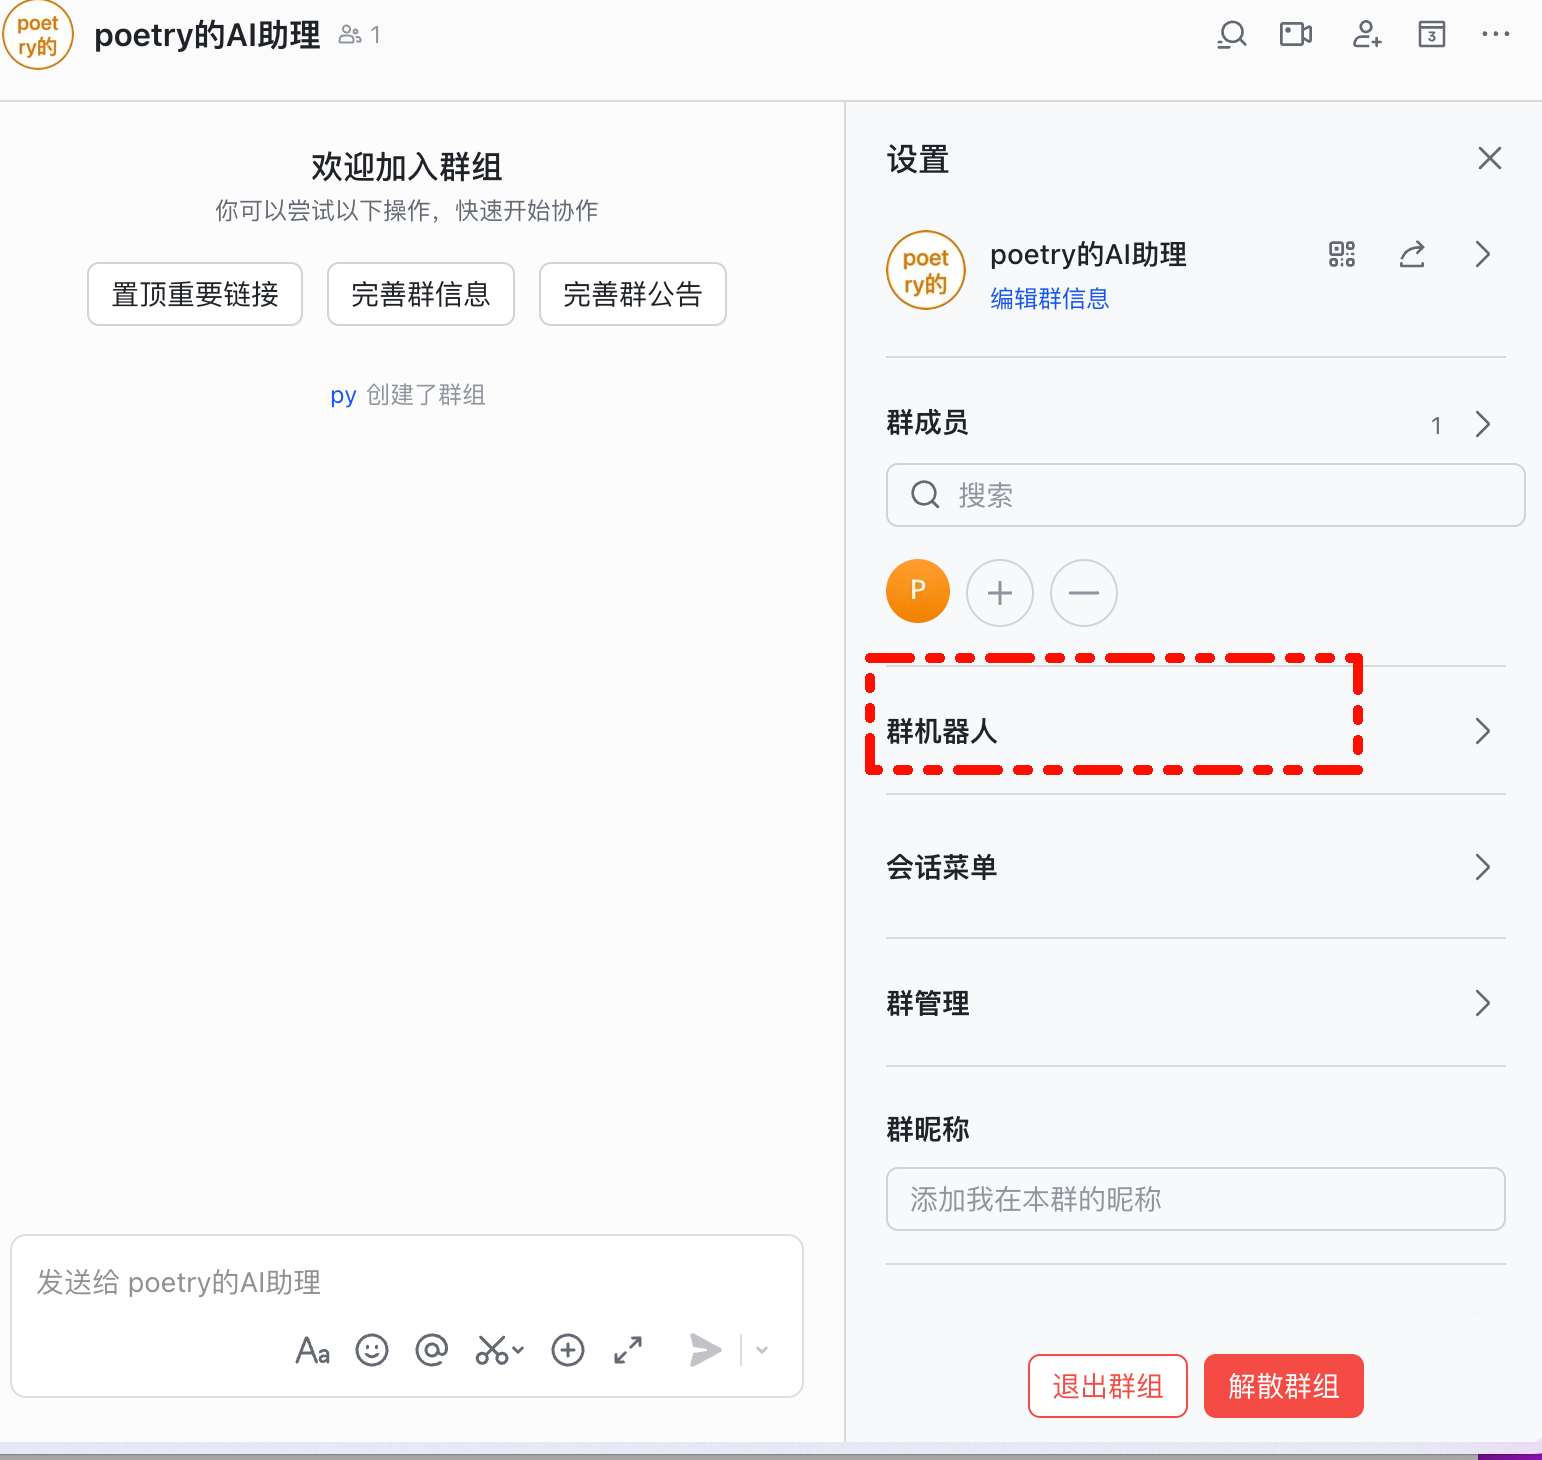The height and width of the screenshot is (1460, 1542).
Task: Open the 群机器人 settings row
Action: [x=1195, y=731]
